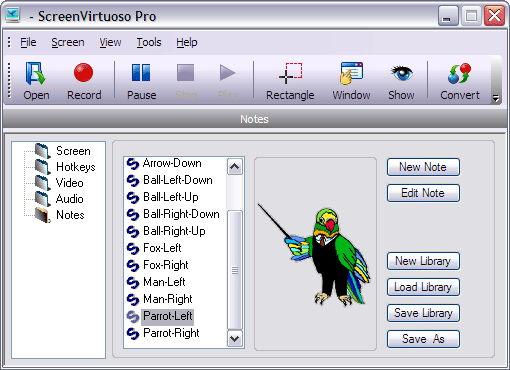Click the New Library button
Screen dimensions: 510x370
click(x=423, y=261)
